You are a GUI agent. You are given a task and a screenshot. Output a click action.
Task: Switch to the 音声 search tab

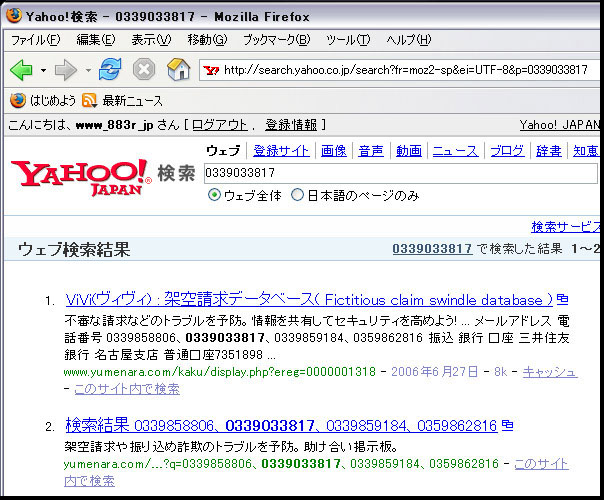pyautogui.click(x=371, y=151)
